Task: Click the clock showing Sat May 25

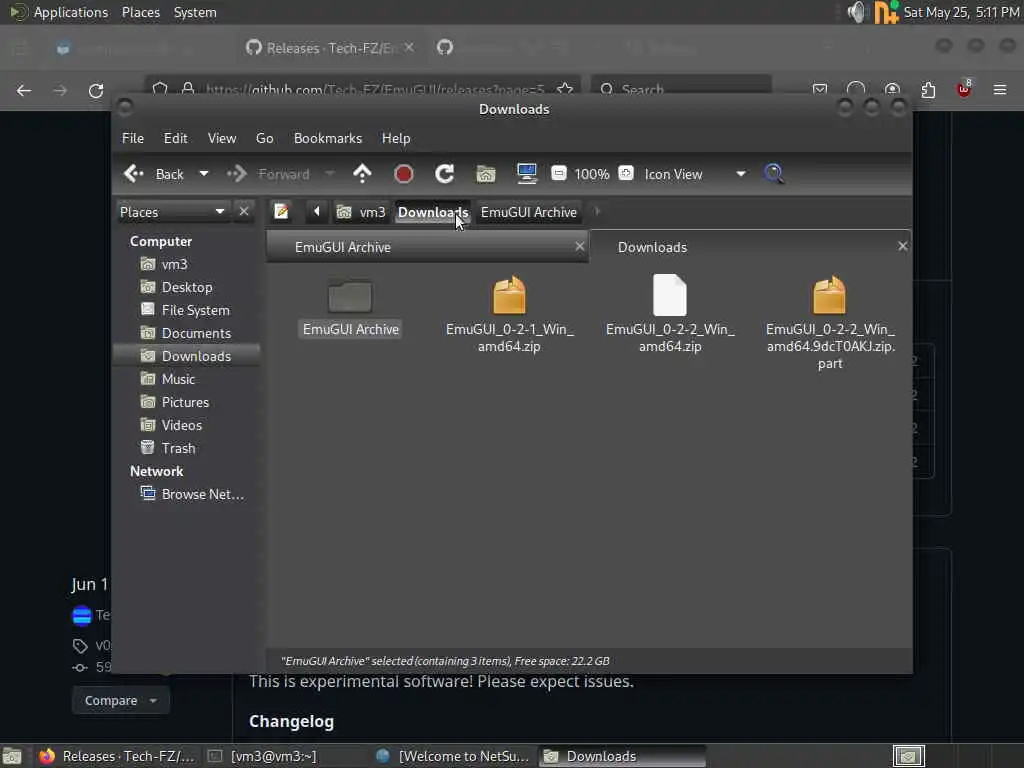Action: [961, 12]
